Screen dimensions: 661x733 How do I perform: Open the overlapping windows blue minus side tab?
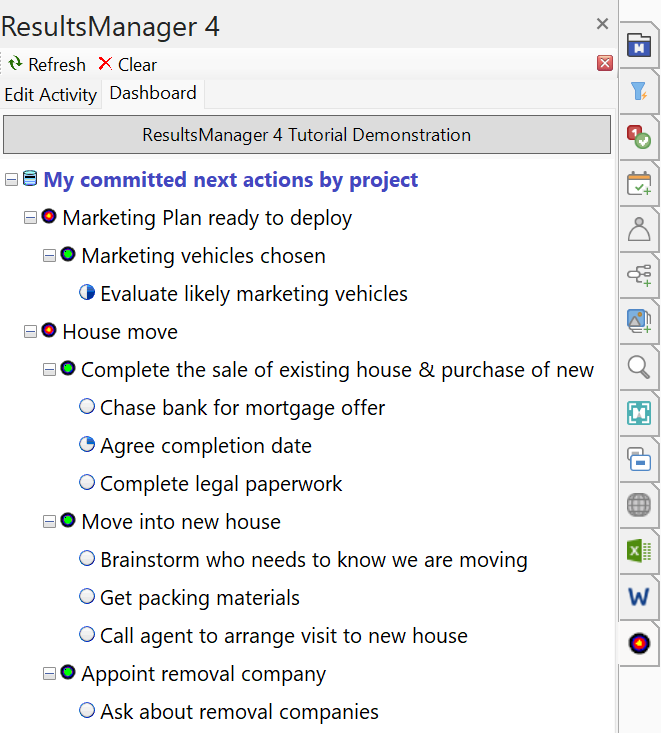(639, 459)
